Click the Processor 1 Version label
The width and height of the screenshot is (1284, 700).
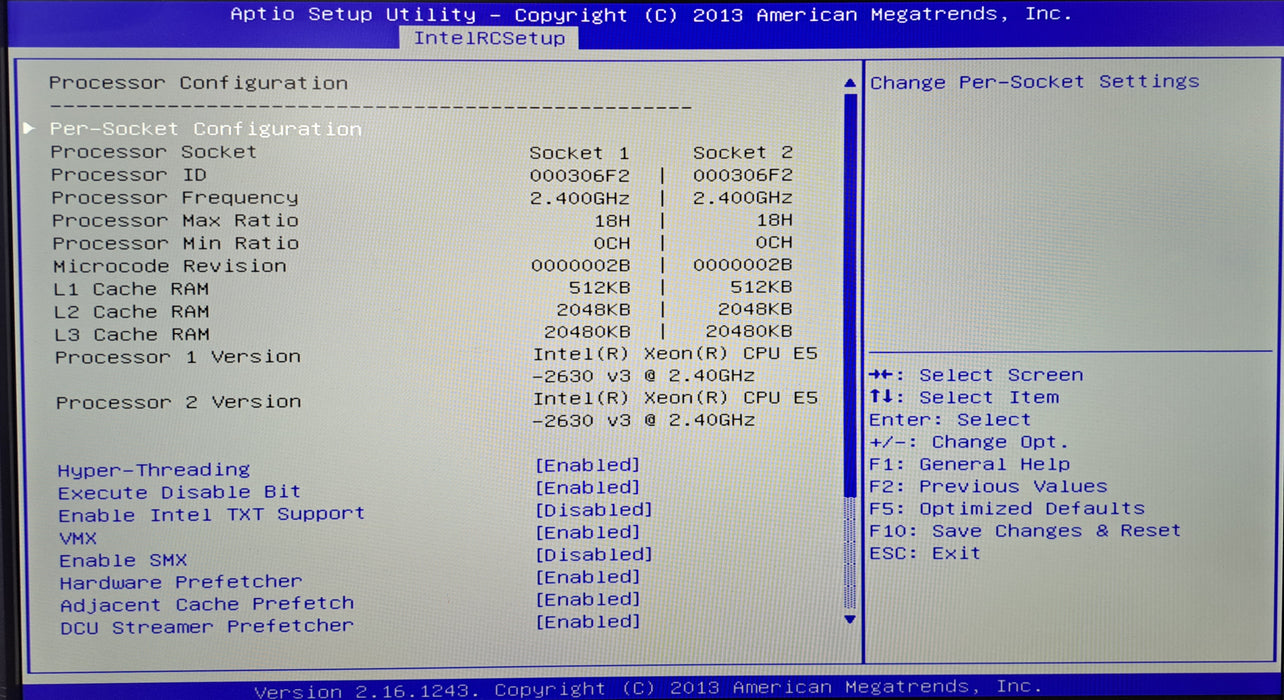(x=178, y=357)
